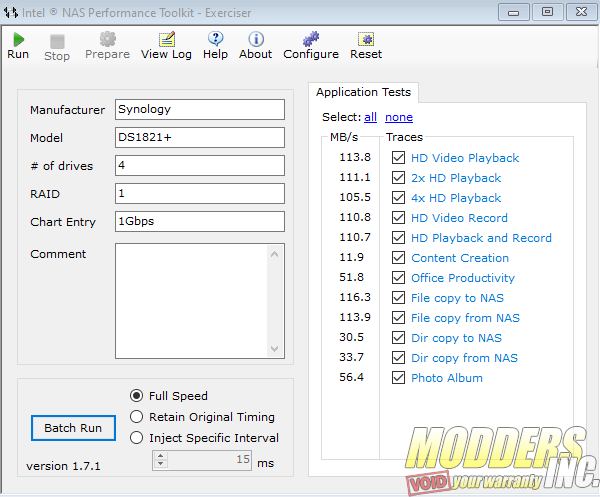Viewport: 600px width, 497px height.
Task: Click the Prepare gear icon
Action: pyautogui.click(x=108, y=39)
